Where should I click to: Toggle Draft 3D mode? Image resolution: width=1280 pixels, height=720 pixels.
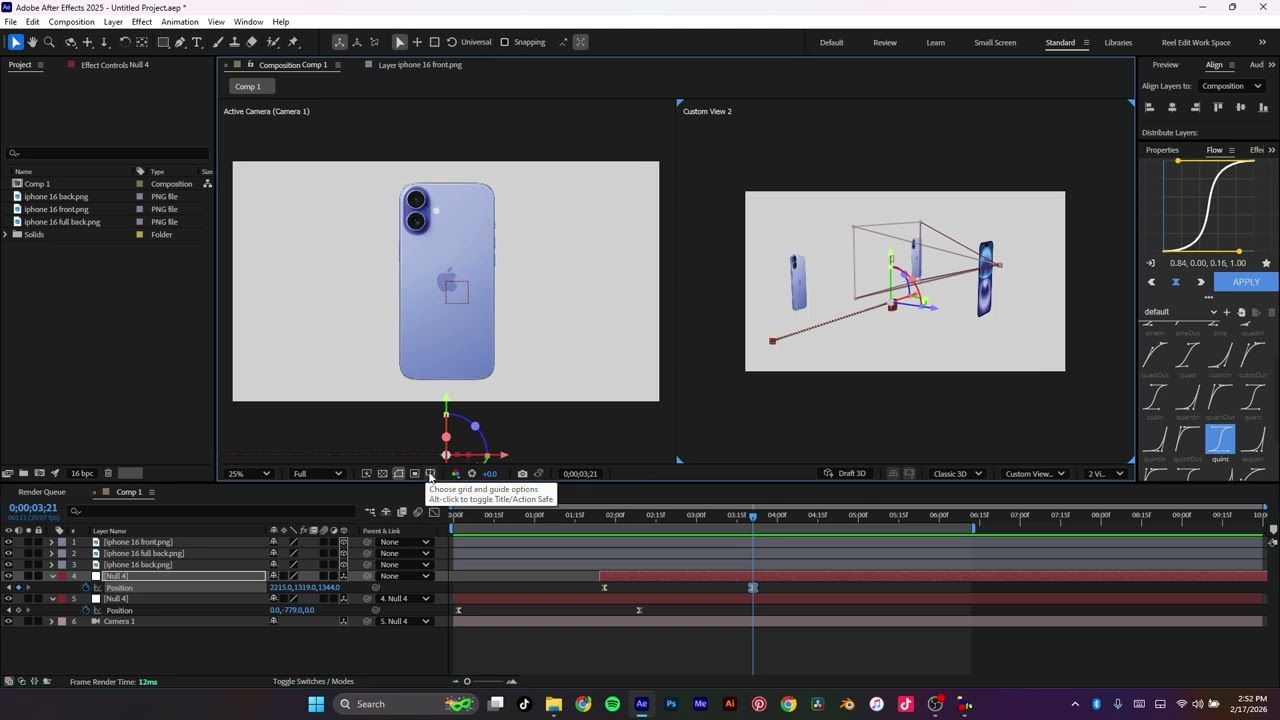(844, 474)
